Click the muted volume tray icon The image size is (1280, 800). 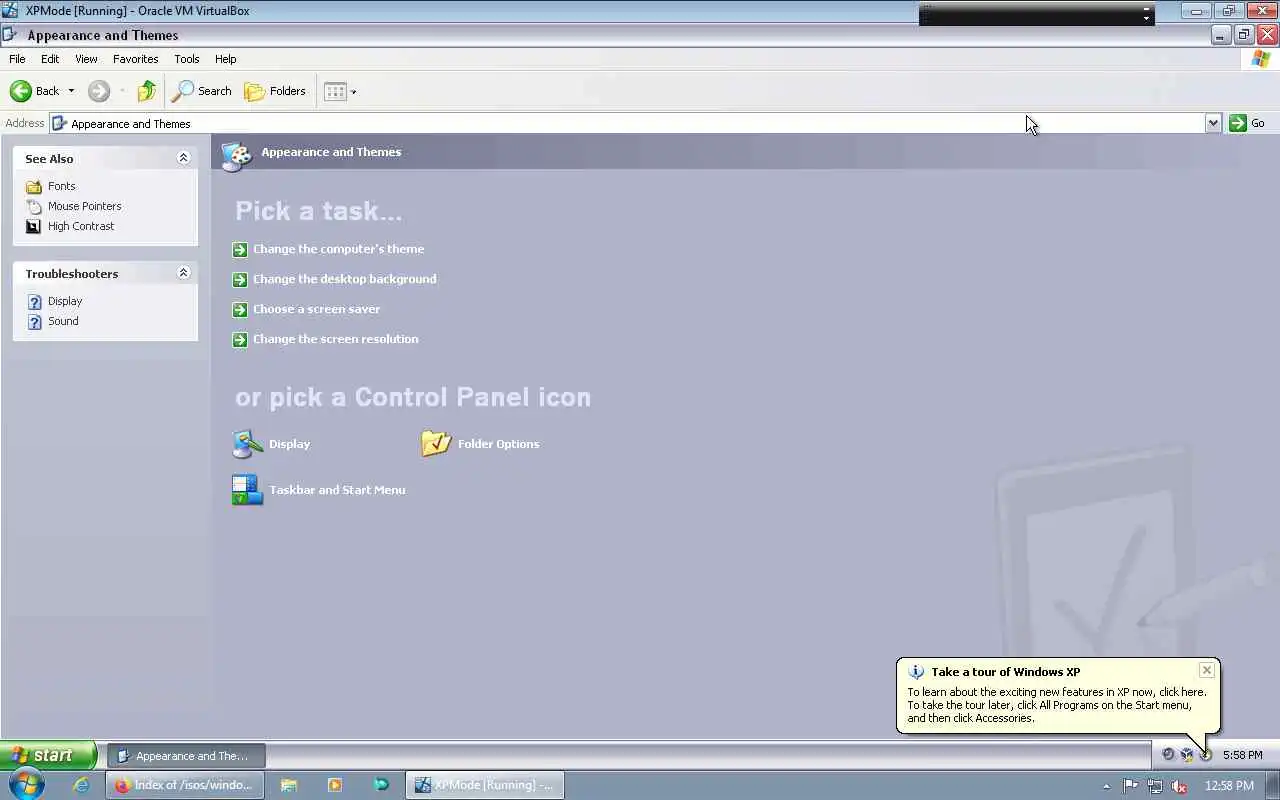point(1179,786)
